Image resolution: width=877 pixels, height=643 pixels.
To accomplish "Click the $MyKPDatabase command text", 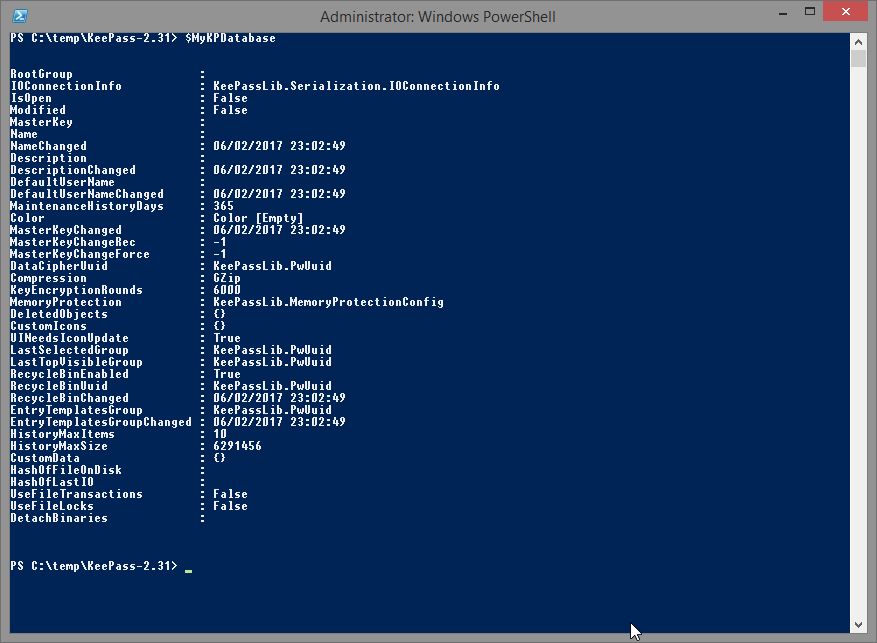I will click(230, 38).
